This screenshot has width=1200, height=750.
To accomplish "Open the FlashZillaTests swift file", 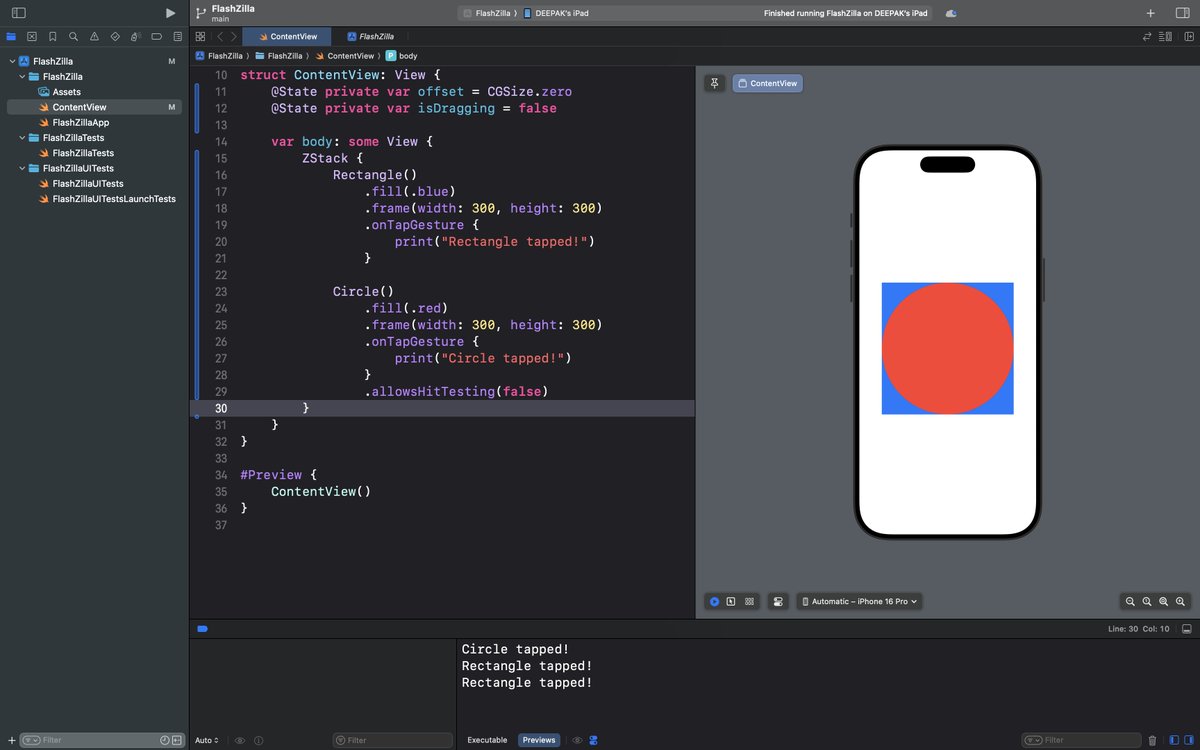I will 83,153.
